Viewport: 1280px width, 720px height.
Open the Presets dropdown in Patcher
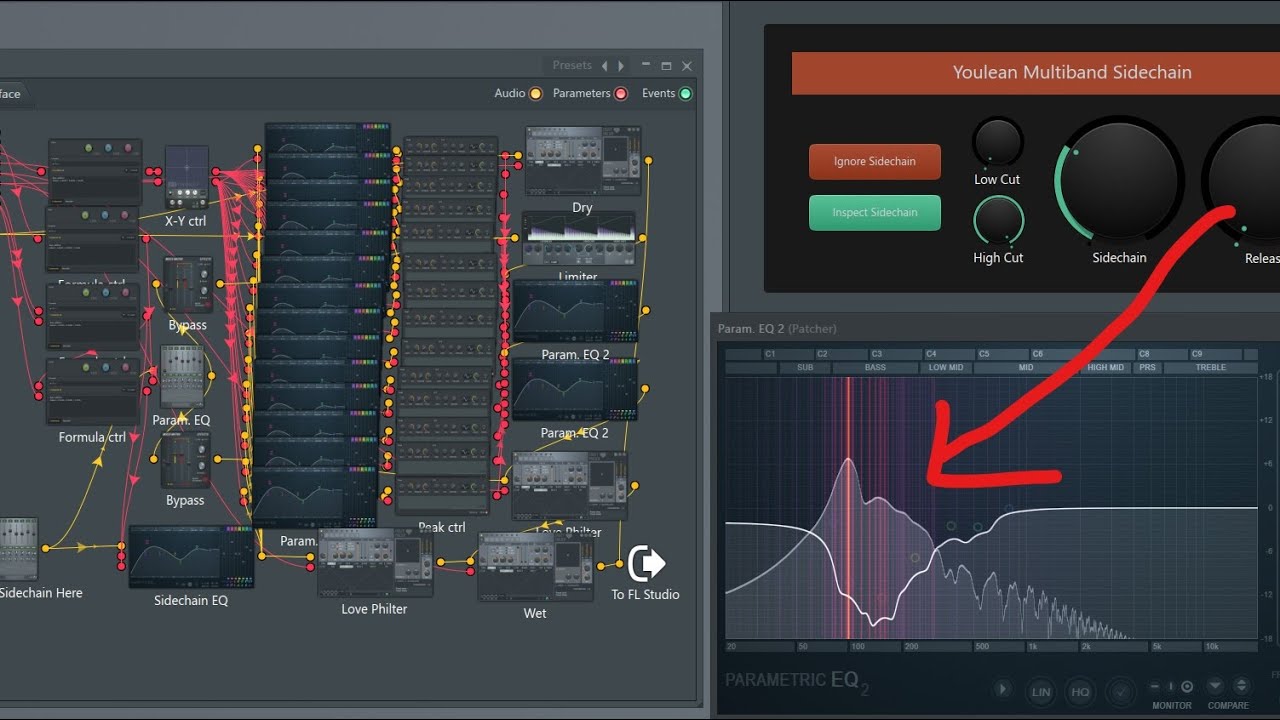pos(572,66)
